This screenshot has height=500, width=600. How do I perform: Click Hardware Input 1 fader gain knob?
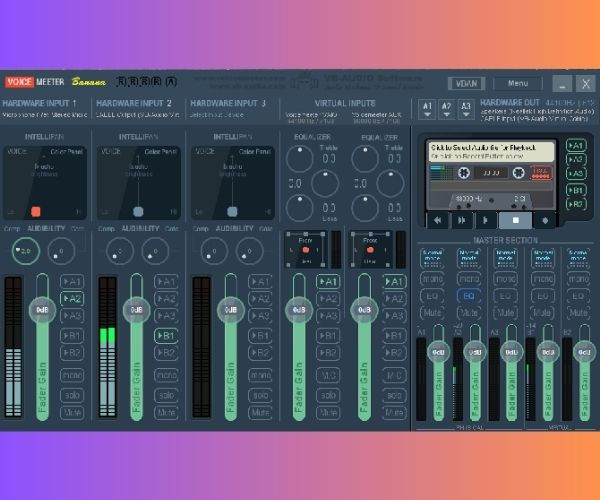[42, 310]
